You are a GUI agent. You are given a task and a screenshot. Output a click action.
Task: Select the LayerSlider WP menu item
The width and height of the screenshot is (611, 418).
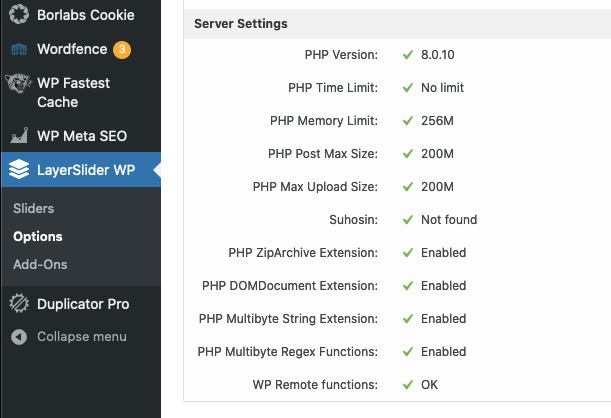pos(81,169)
